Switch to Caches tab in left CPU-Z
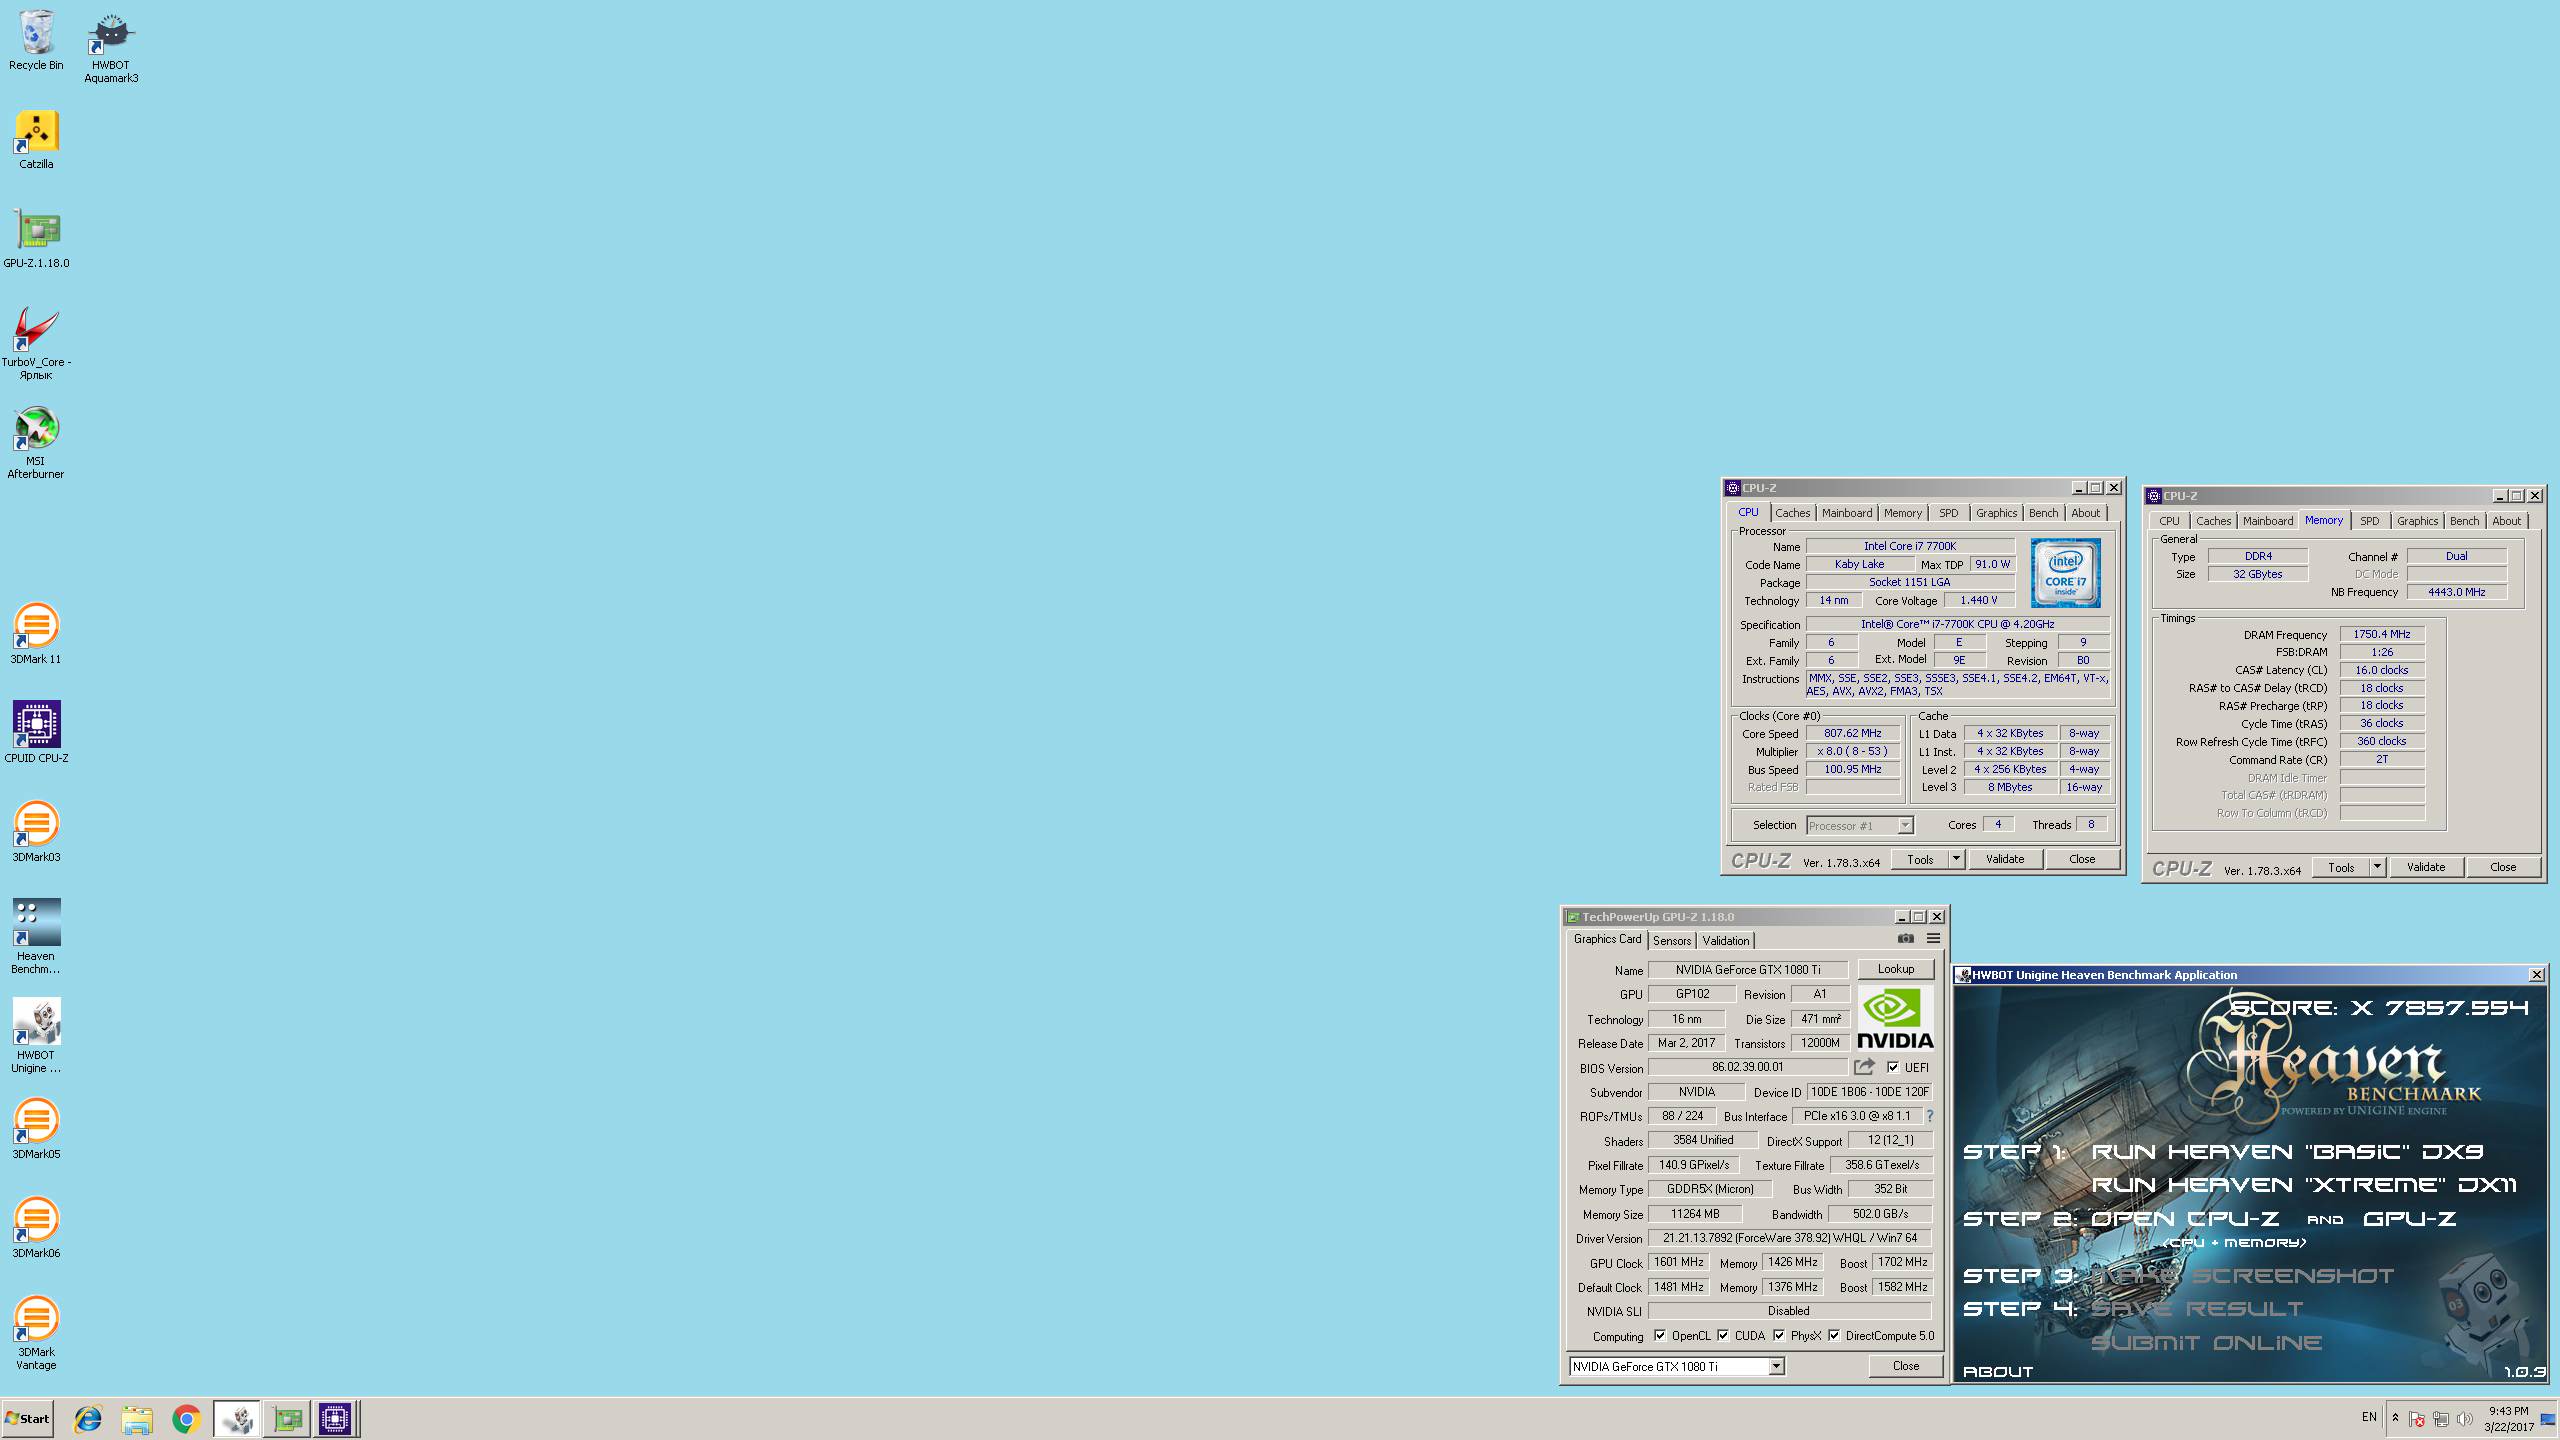This screenshot has height=1440, width=2560. coord(1792,513)
